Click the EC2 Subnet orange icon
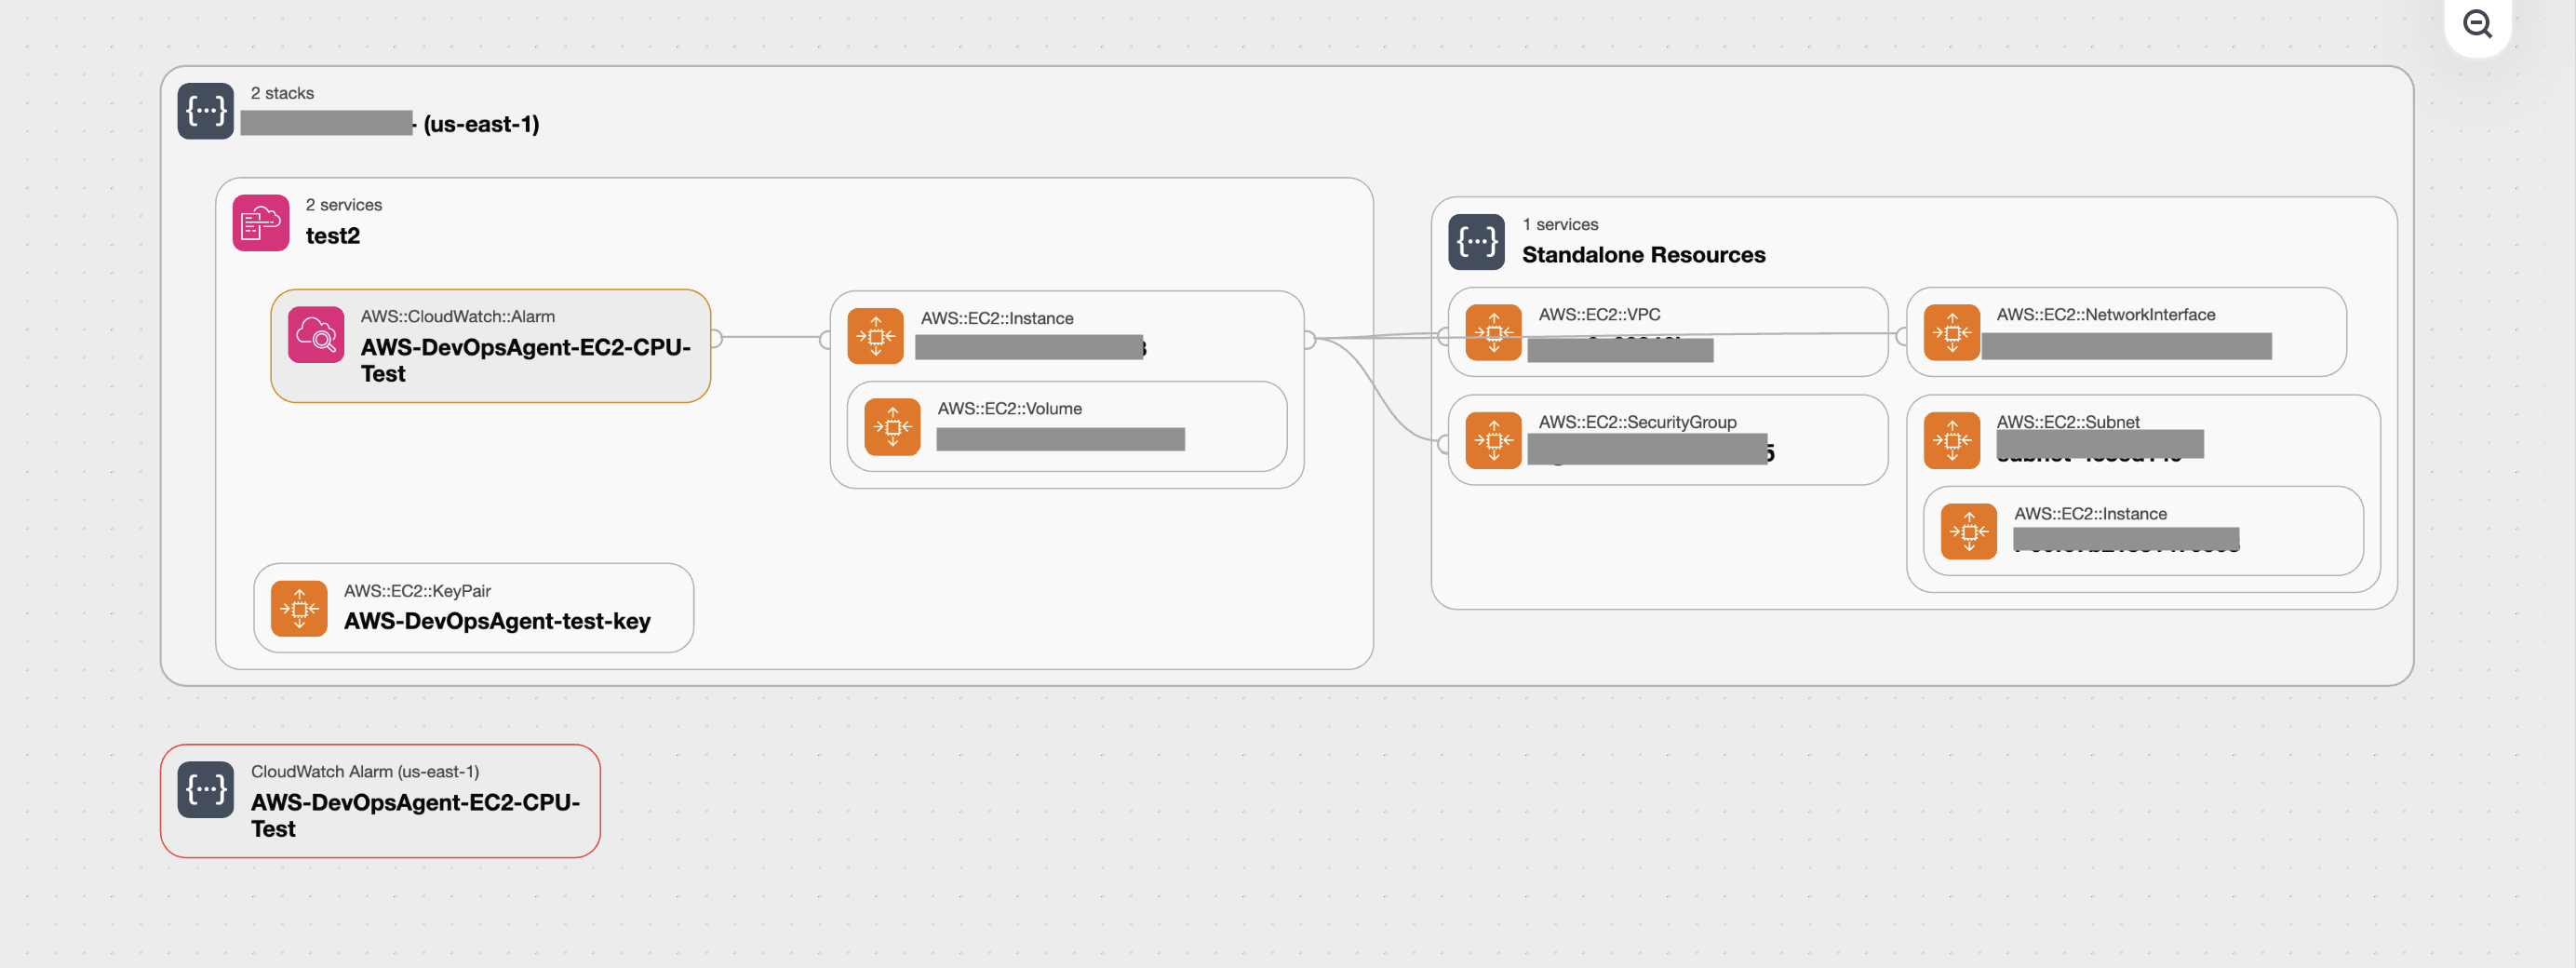This screenshot has width=2576, height=968. (x=1951, y=440)
